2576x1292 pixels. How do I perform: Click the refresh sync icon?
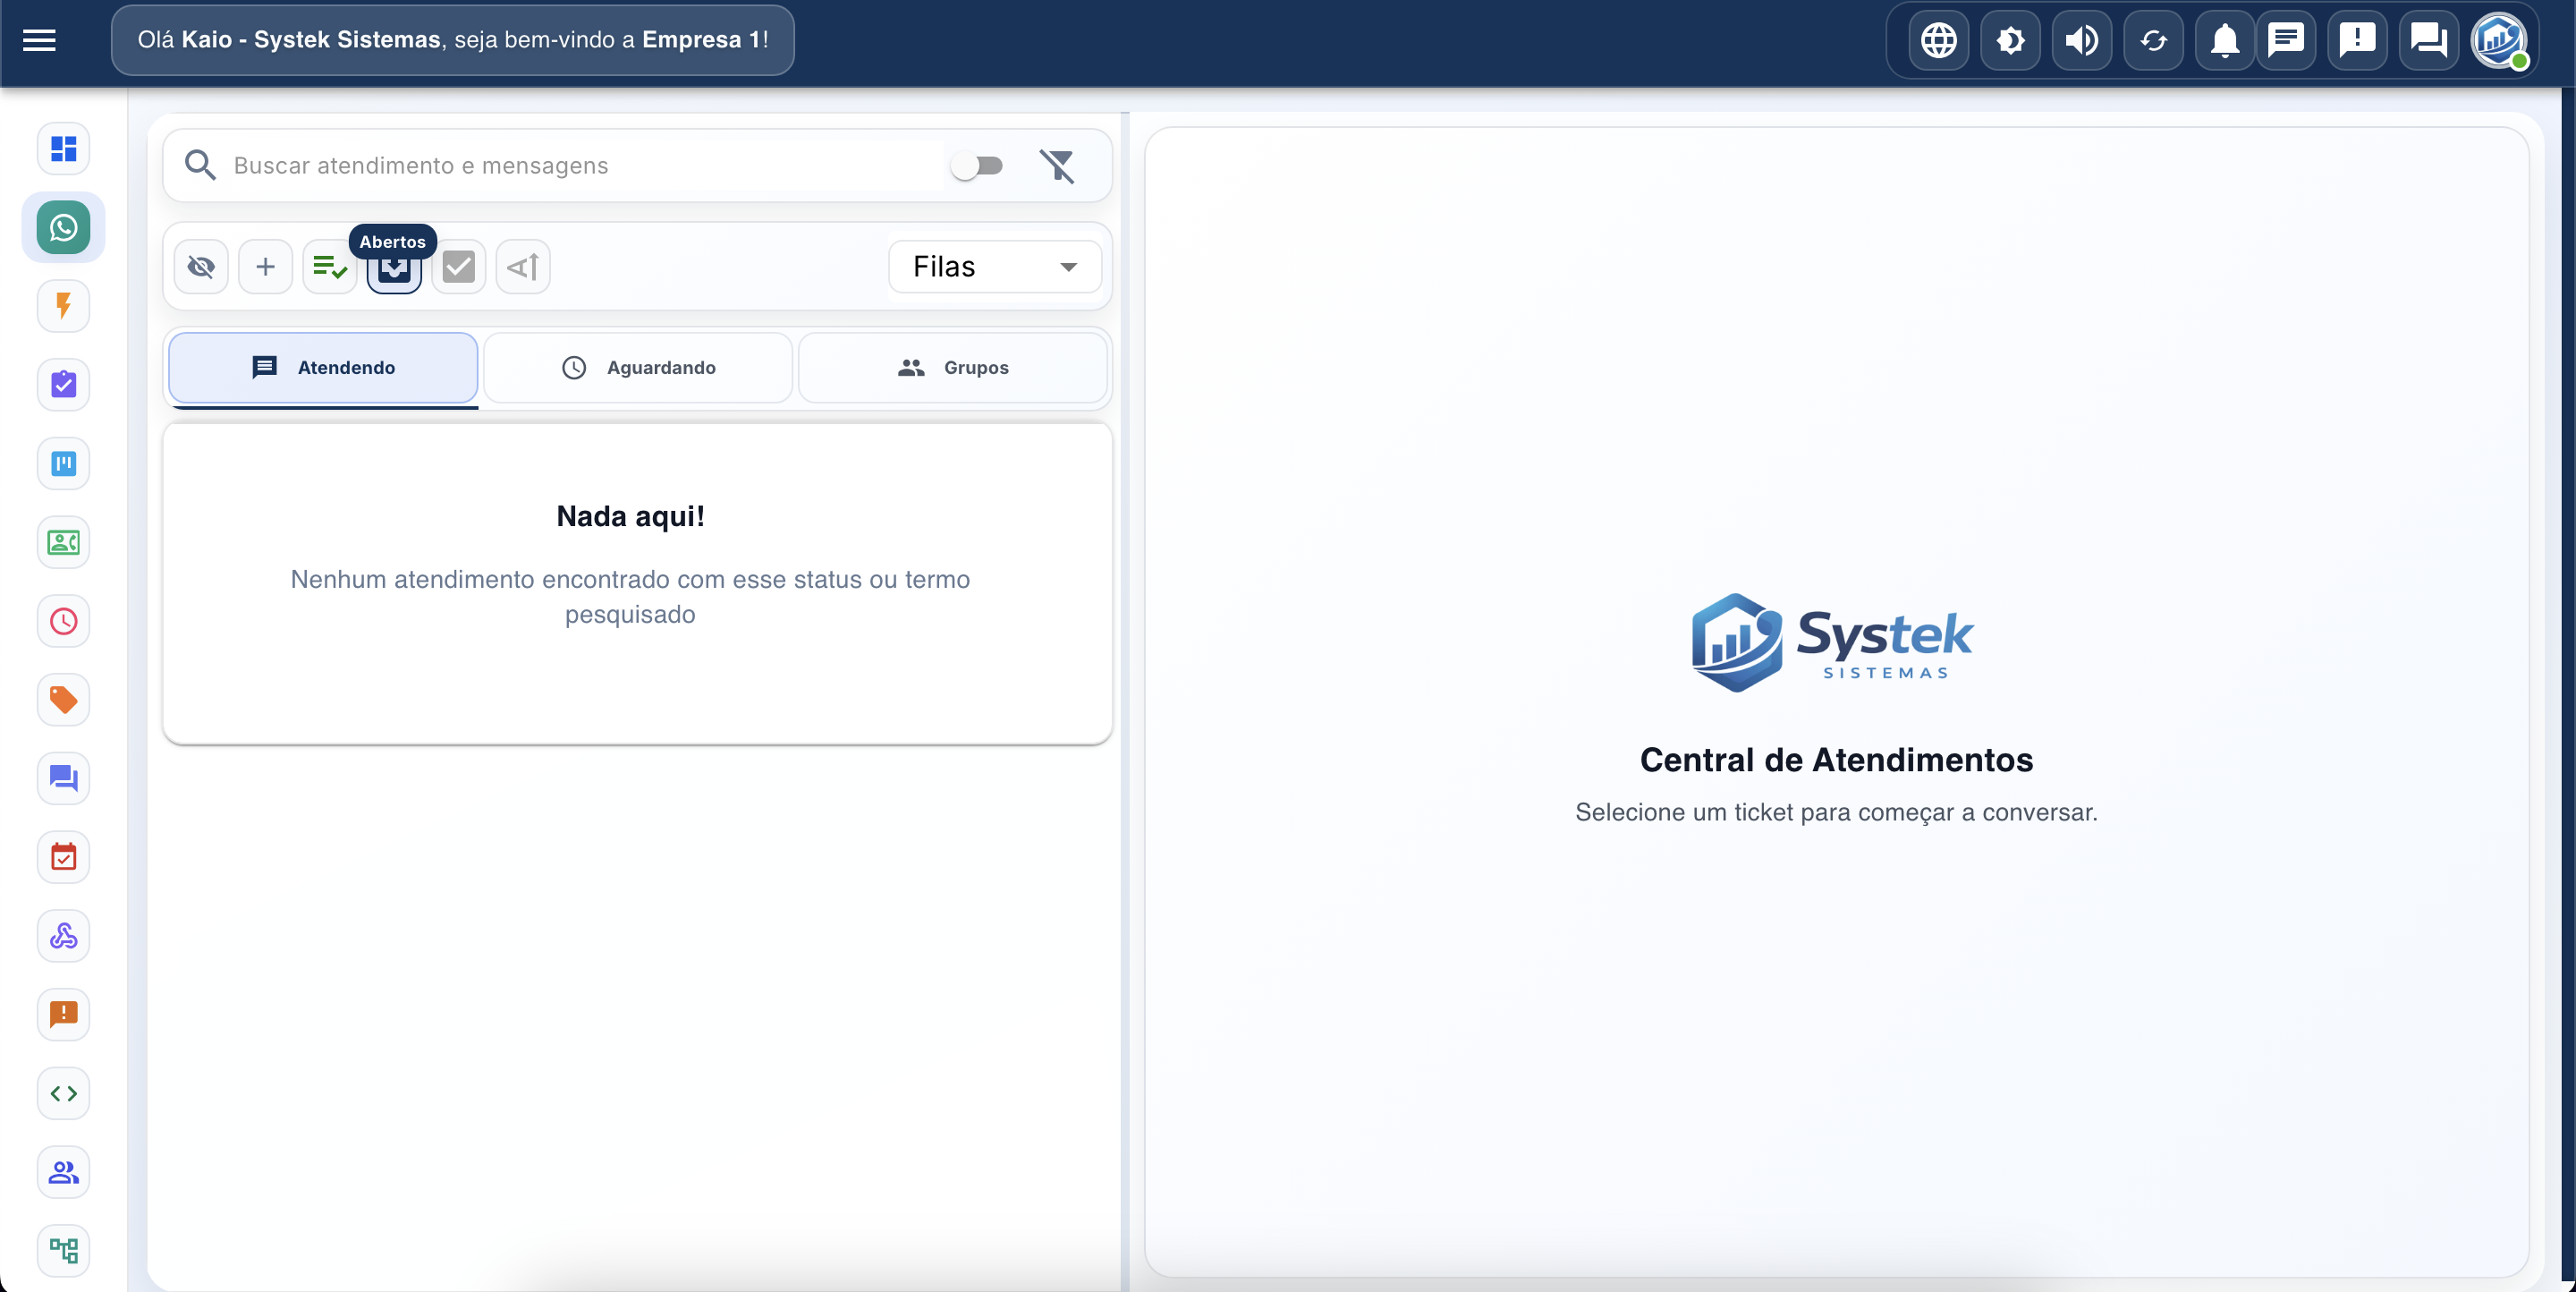click(x=2153, y=40)
